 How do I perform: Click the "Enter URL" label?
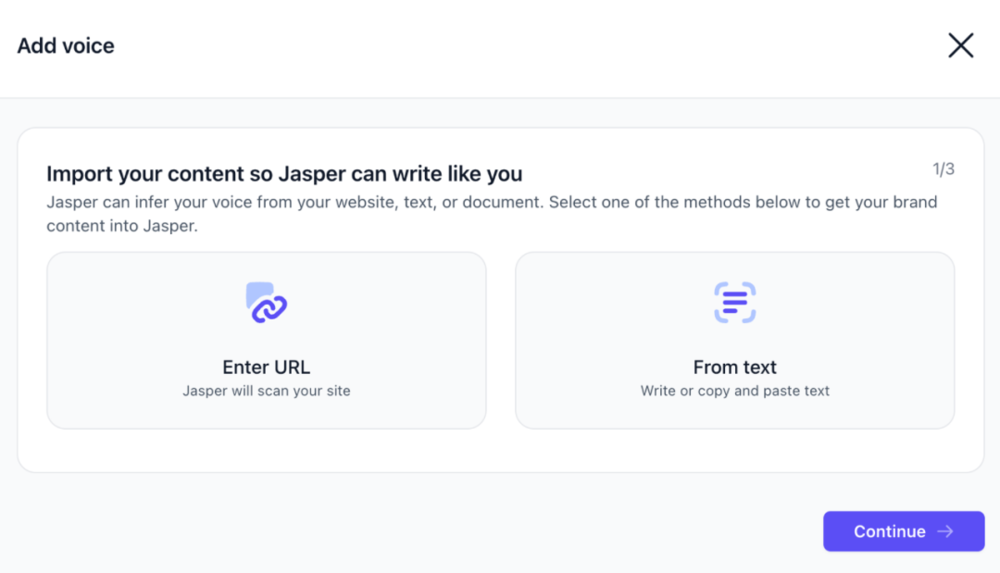coord(266,367)
